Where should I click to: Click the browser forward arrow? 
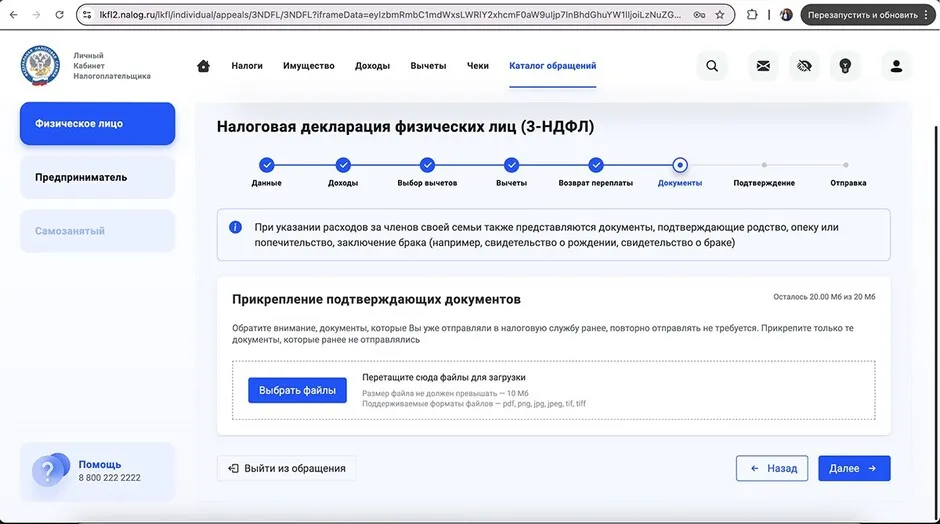click(37, 14)
